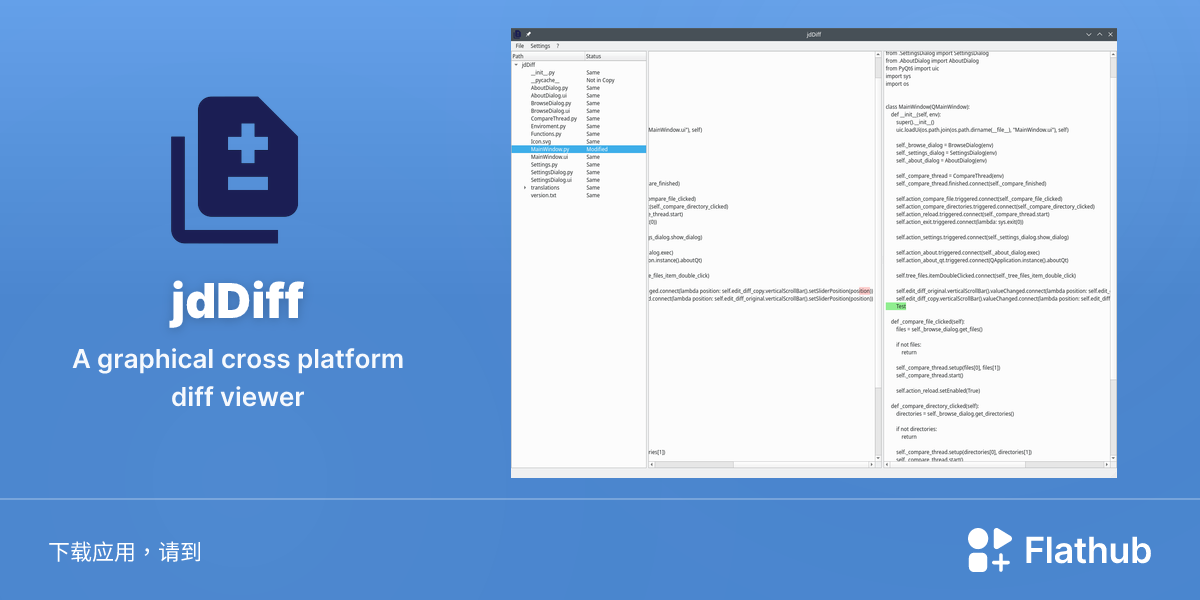
Task: Open the ? help menu
Action: 558,46
